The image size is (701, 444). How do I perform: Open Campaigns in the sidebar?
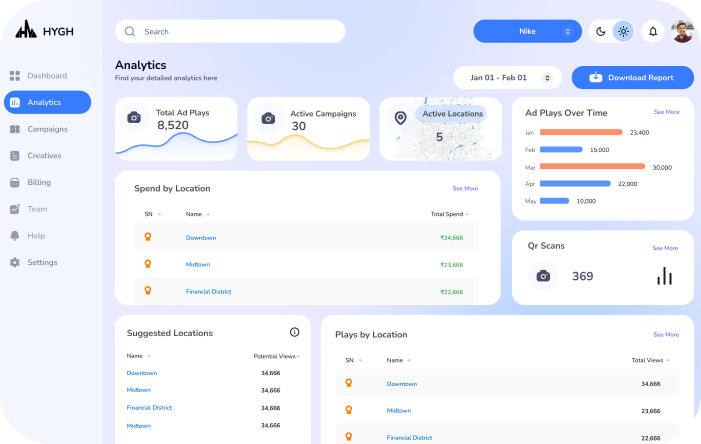(x=47, y=129)
